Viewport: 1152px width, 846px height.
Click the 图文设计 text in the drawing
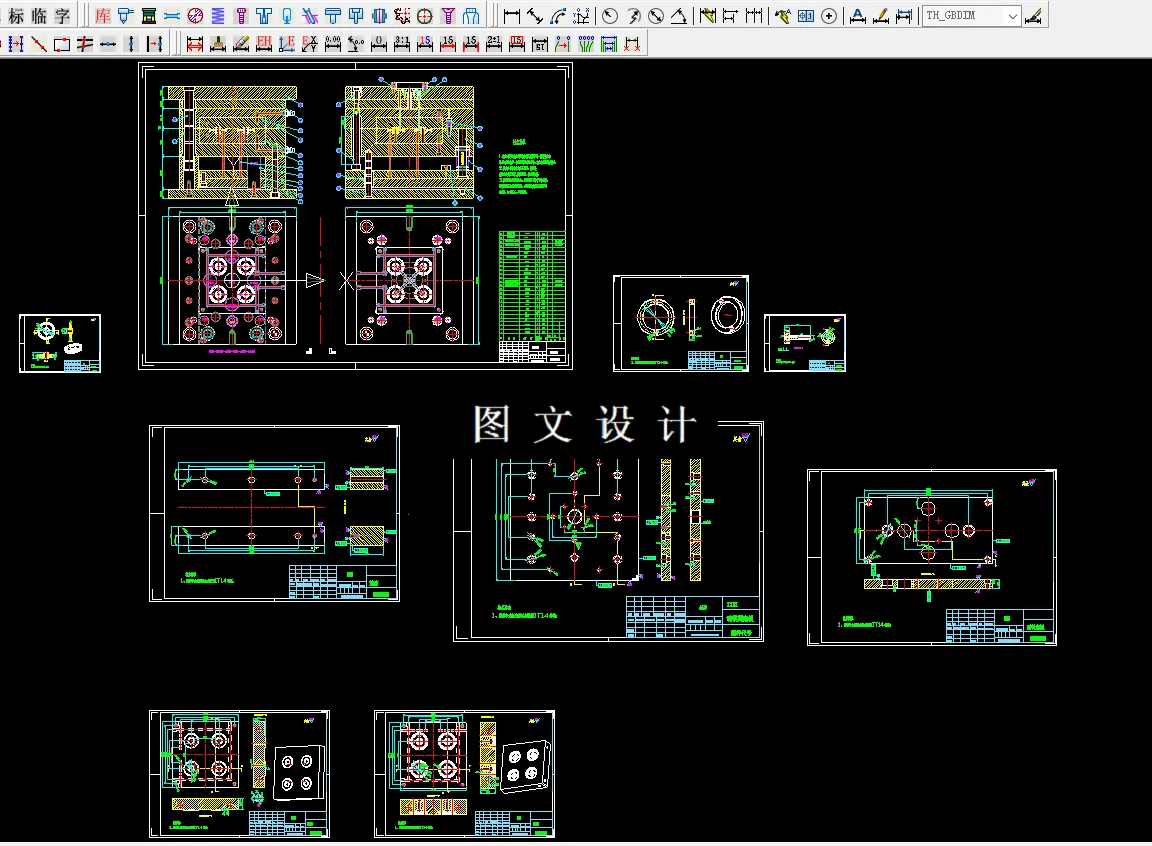pyautogui.click(x=585, y=424)
